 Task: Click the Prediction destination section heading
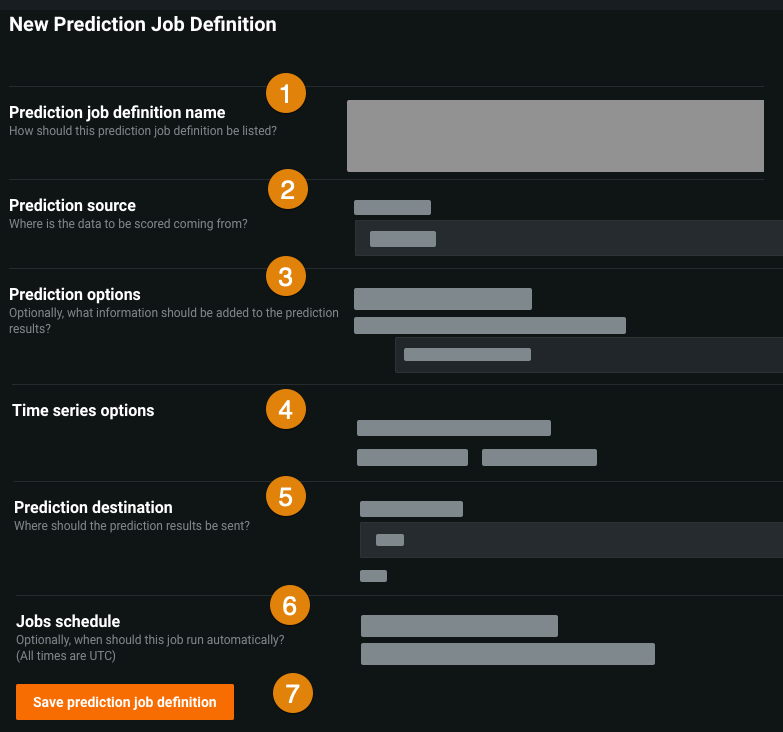93,507
